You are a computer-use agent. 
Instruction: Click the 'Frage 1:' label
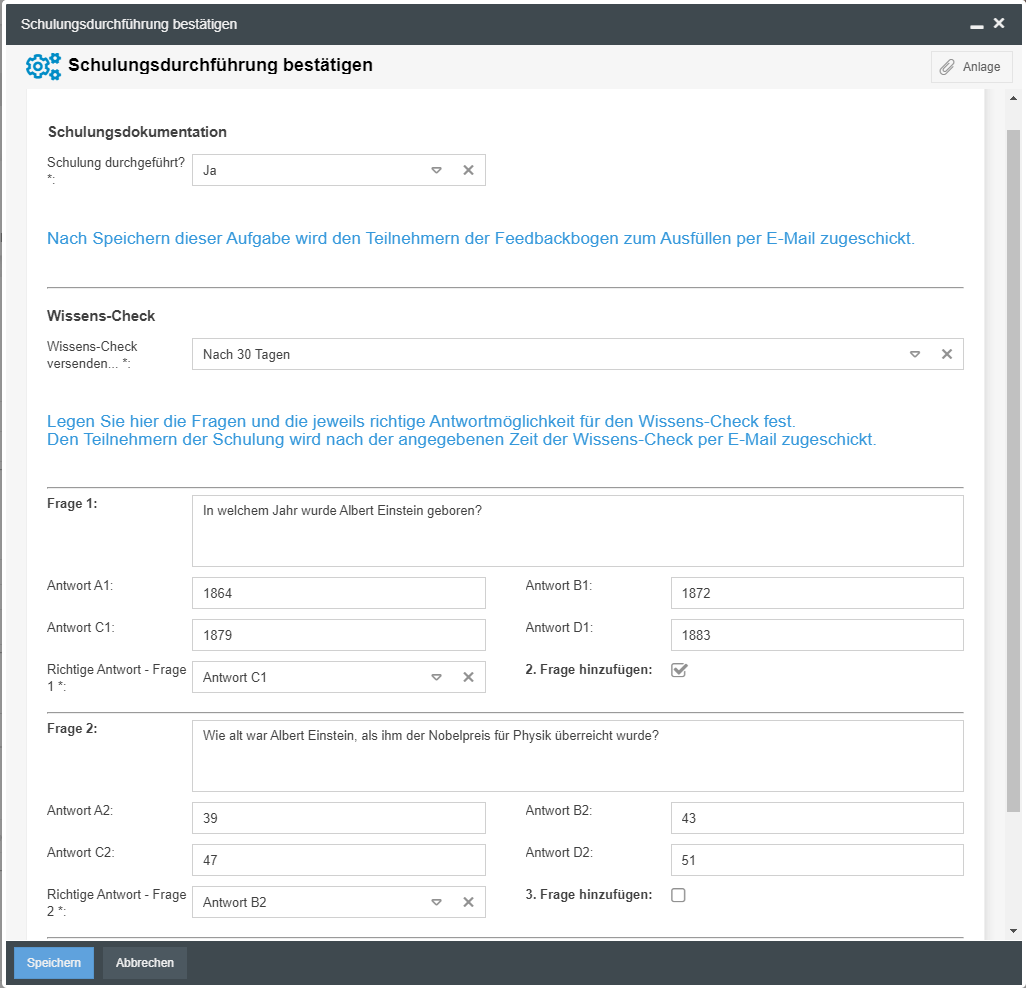point(72,504)
